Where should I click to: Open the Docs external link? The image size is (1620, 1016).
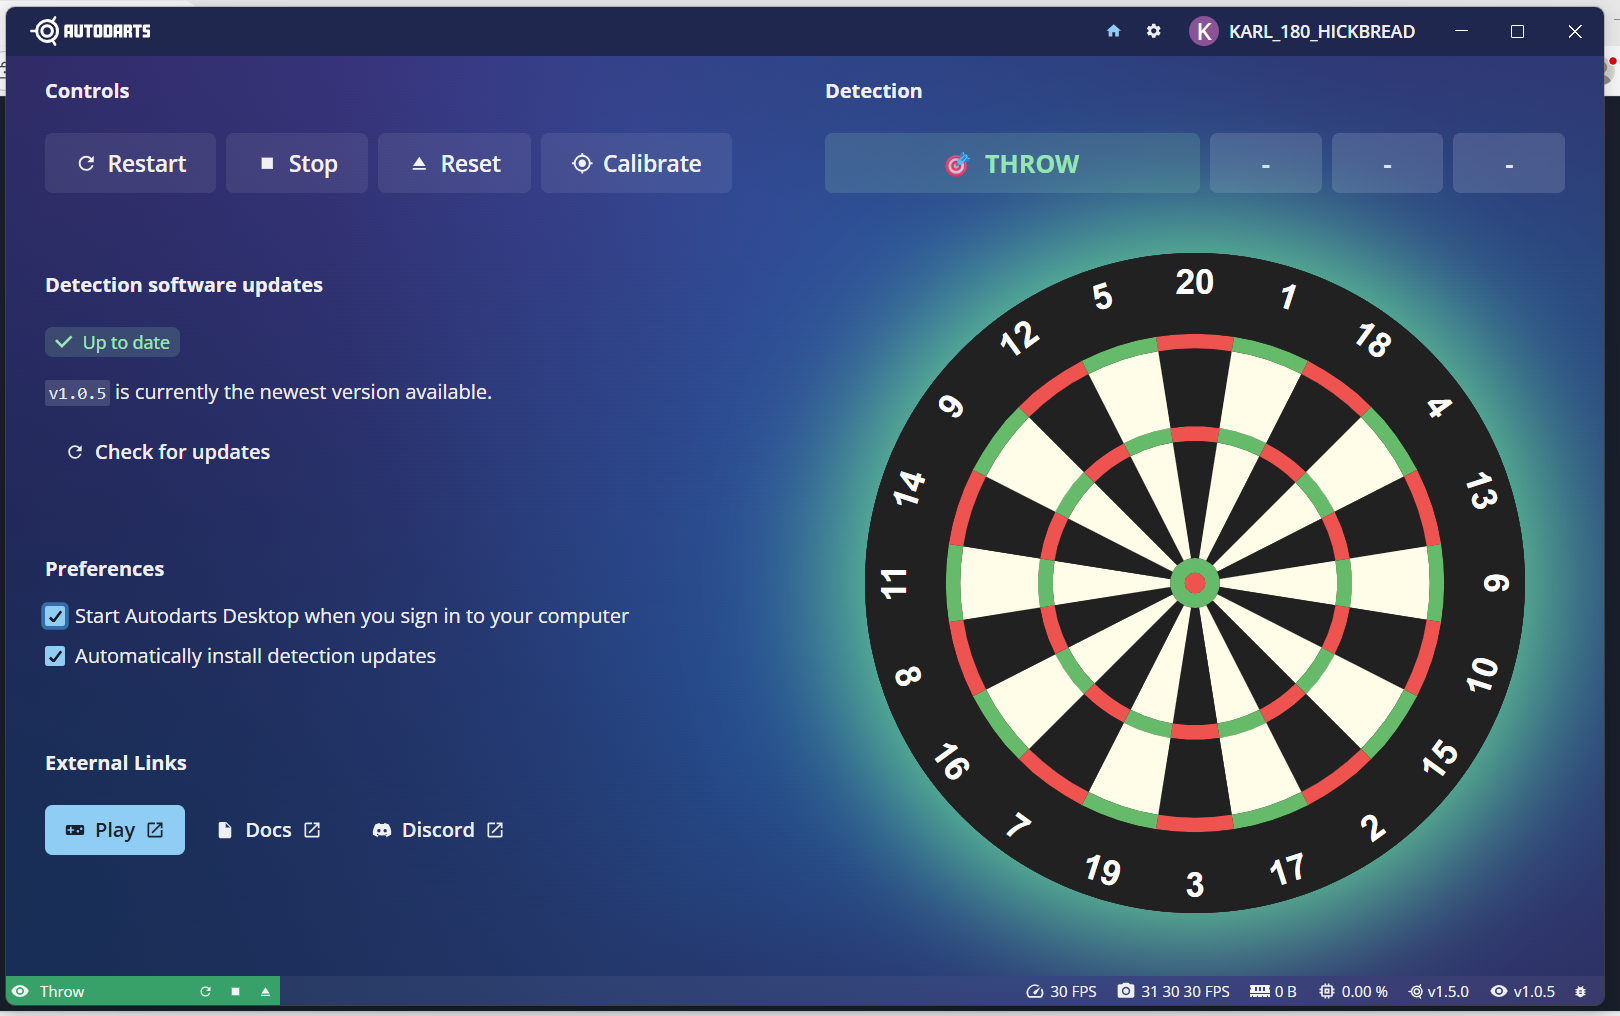(269, 830)
